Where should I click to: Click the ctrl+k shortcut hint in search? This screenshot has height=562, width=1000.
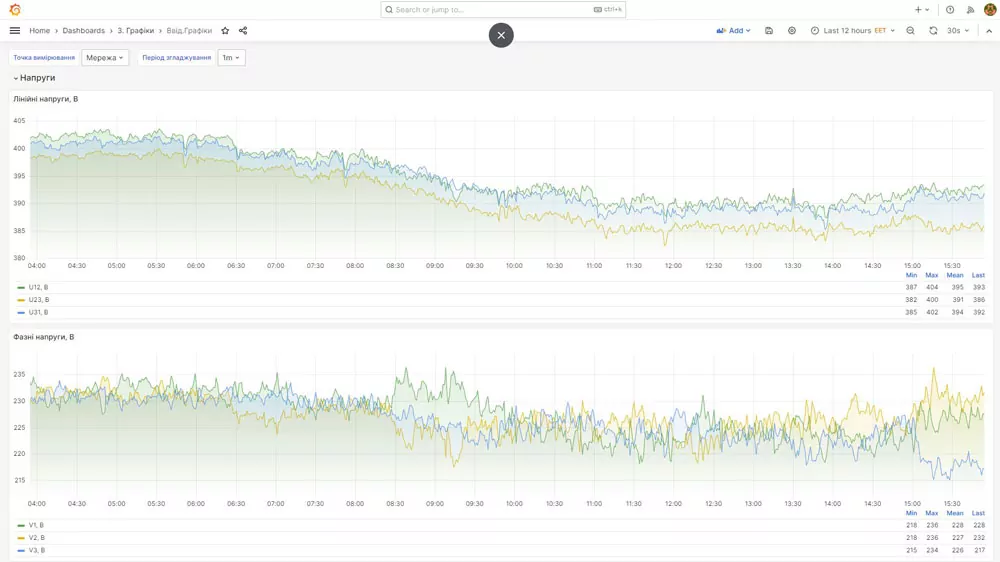pos(608,10)
